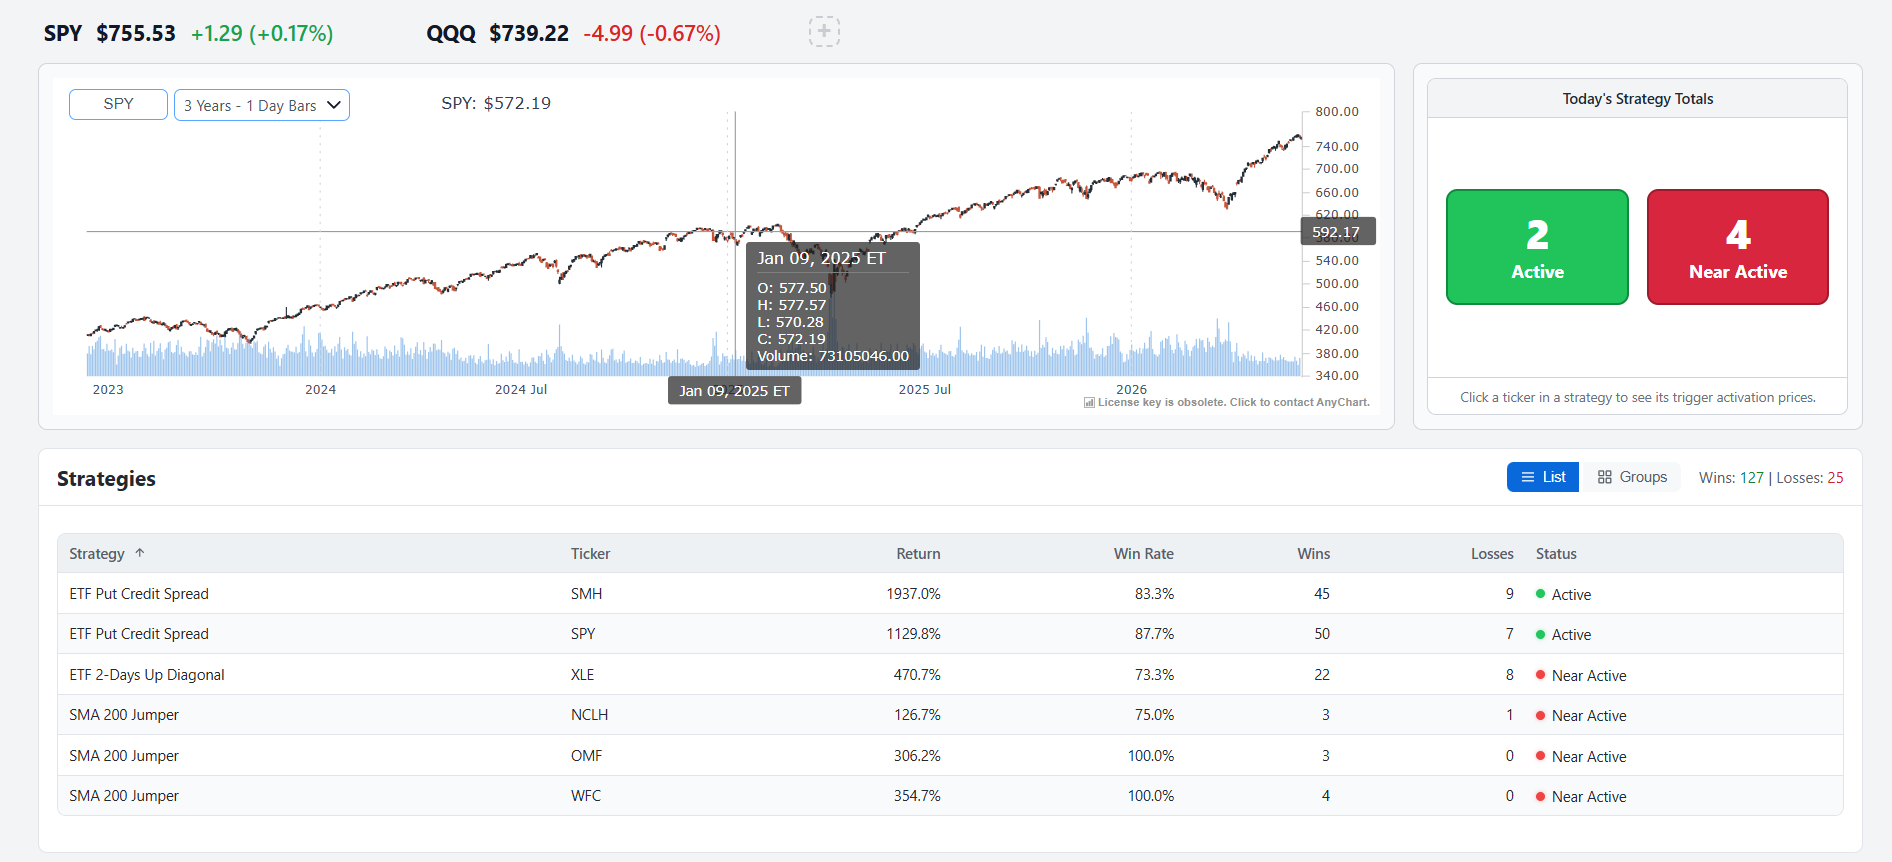Click the grid icon in the Groups toggle
The height and width of the screenshot is (862, 1892).
[x=1605, y=477]
